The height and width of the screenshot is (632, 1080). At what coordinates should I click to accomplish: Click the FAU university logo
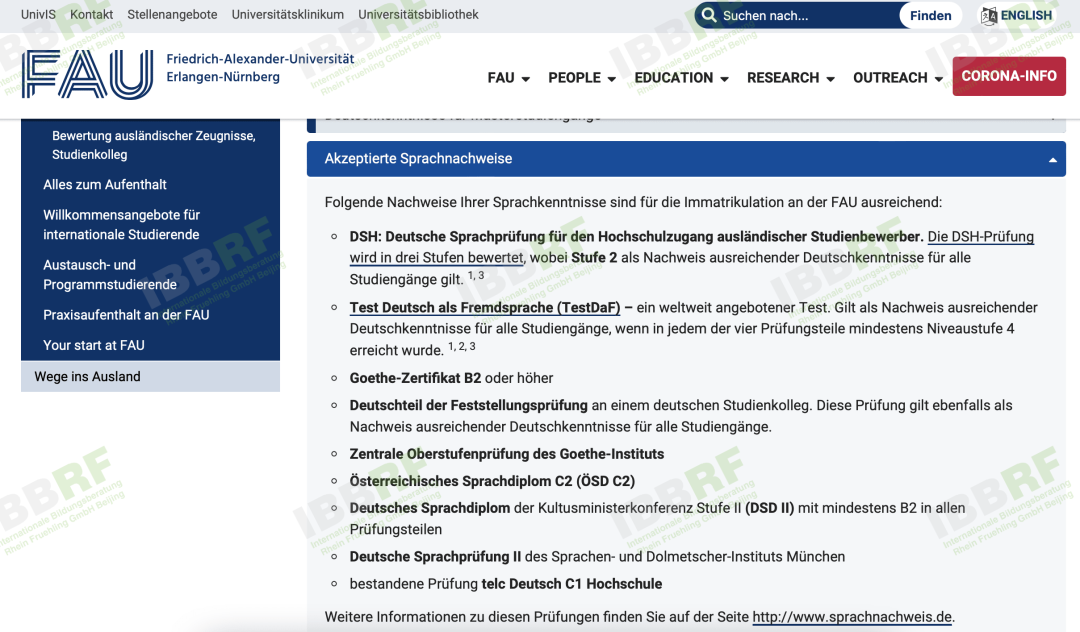tap(87, 74)
